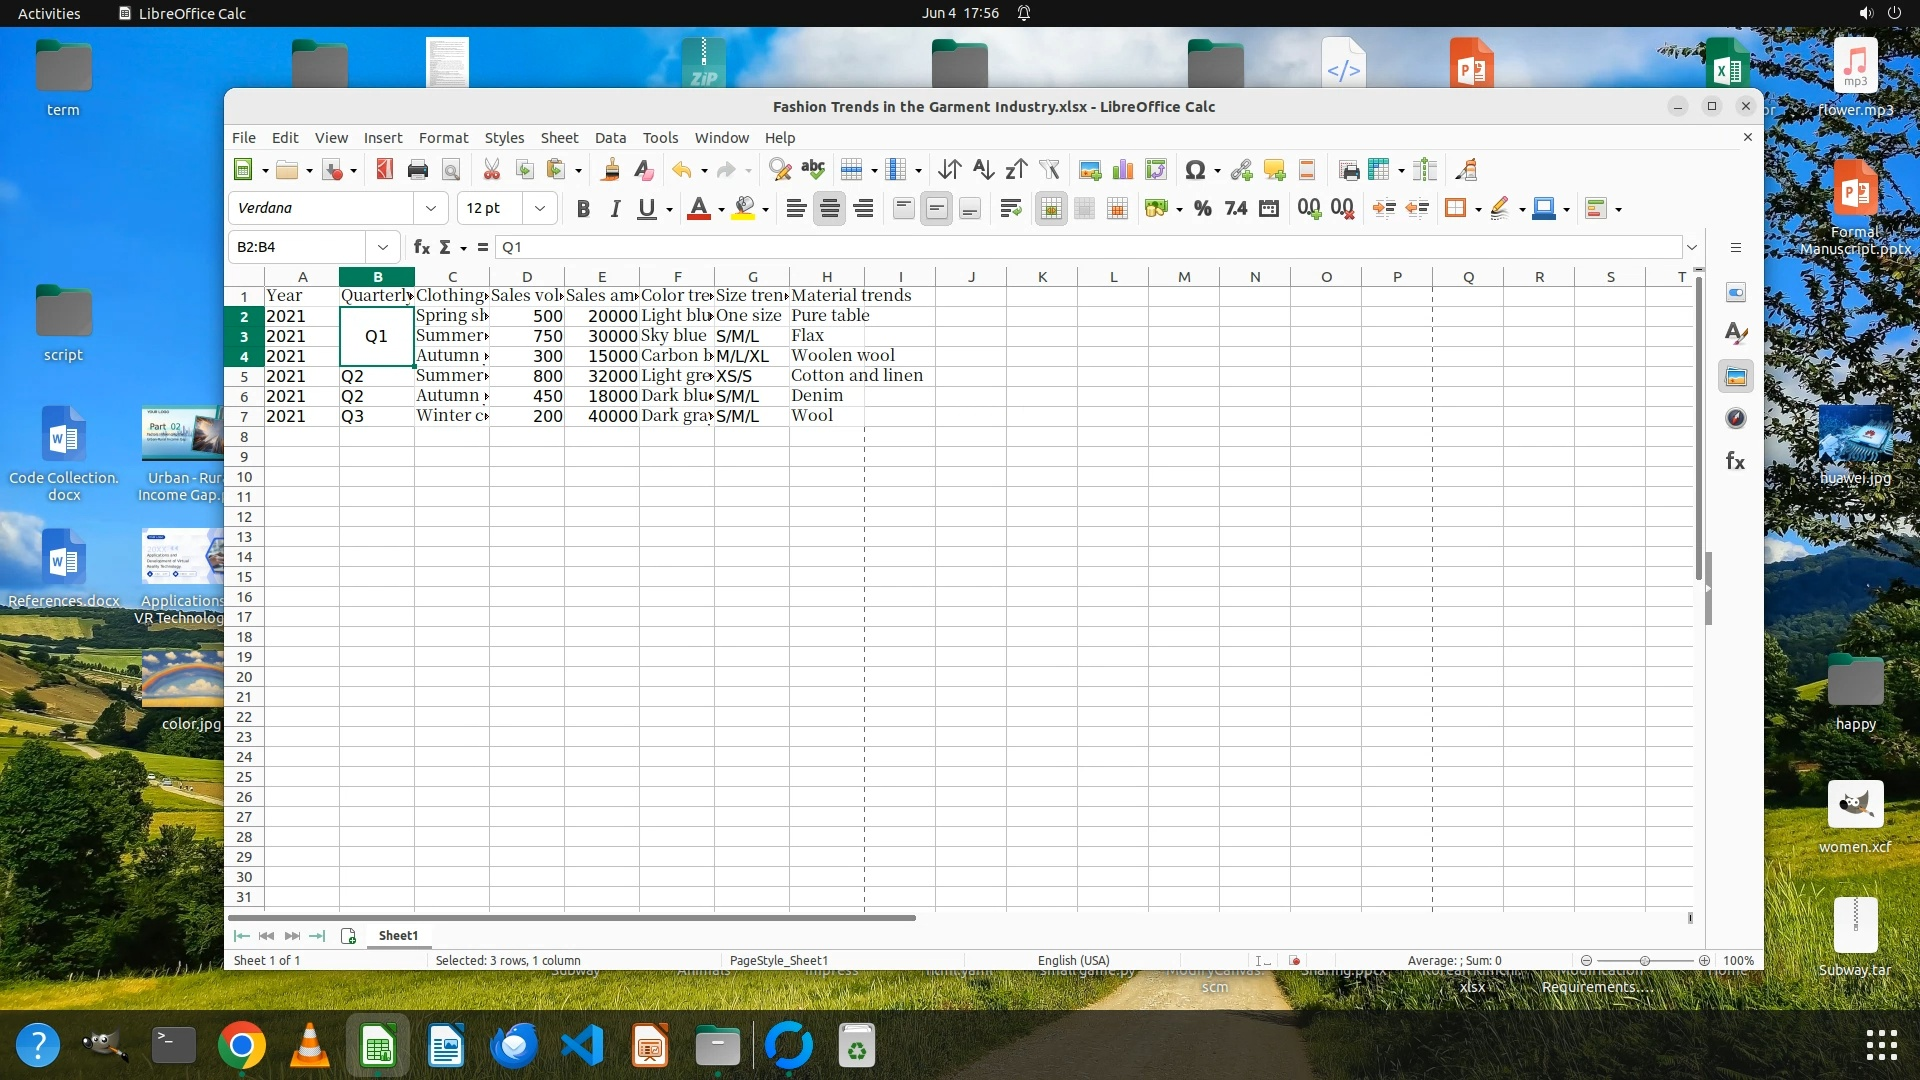Open the Function Wizard beside formula bar

(422, 247)
